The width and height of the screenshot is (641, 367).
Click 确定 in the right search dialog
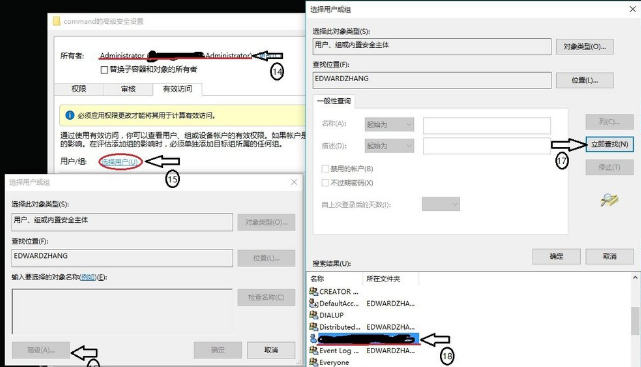(556, 256)
